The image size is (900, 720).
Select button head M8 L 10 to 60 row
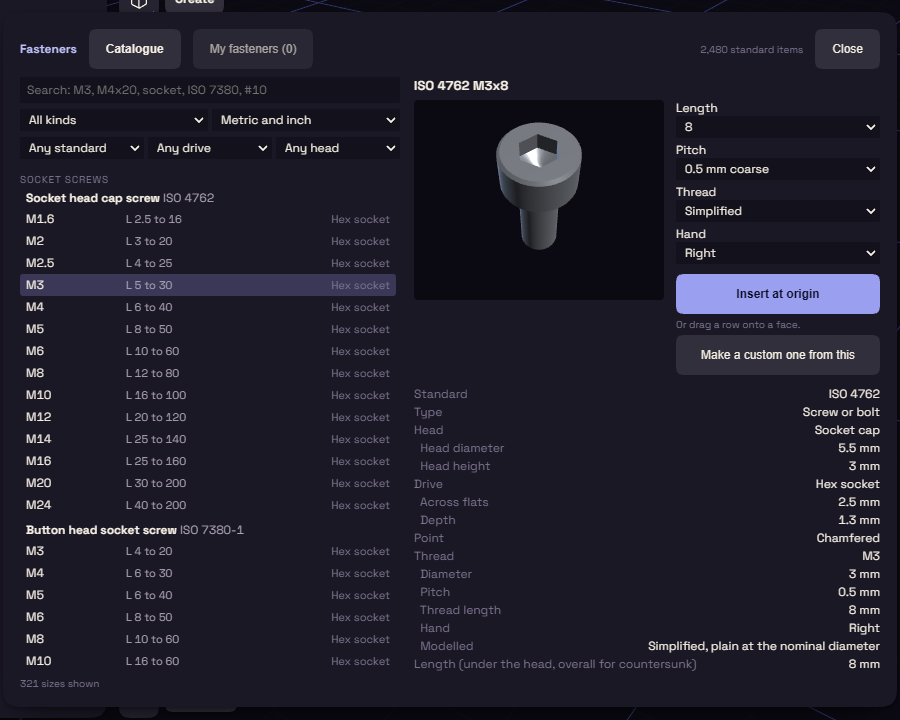coord(208,639)
